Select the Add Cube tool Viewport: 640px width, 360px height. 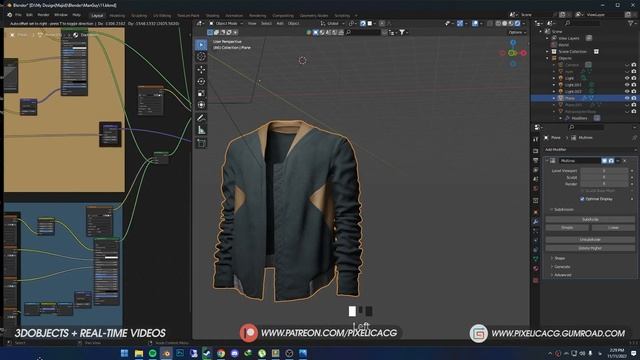coord(201,143)
